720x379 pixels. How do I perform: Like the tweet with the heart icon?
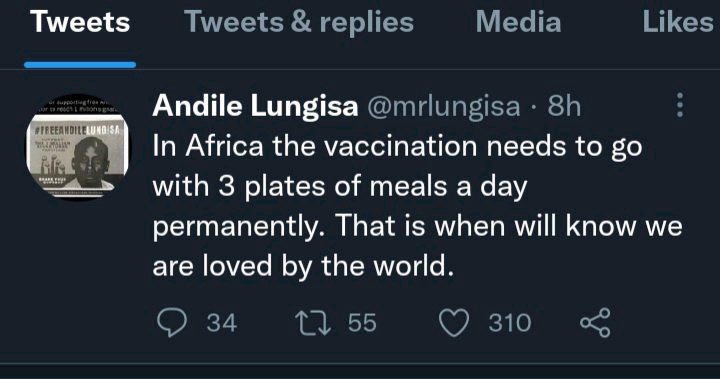coord(454,322)
